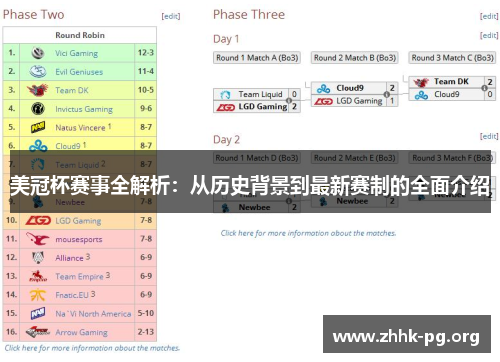Click the Arrow Gaming logo
Viewport: 500px width, 362px height.
pyautogui.click(x=38, y=332)
